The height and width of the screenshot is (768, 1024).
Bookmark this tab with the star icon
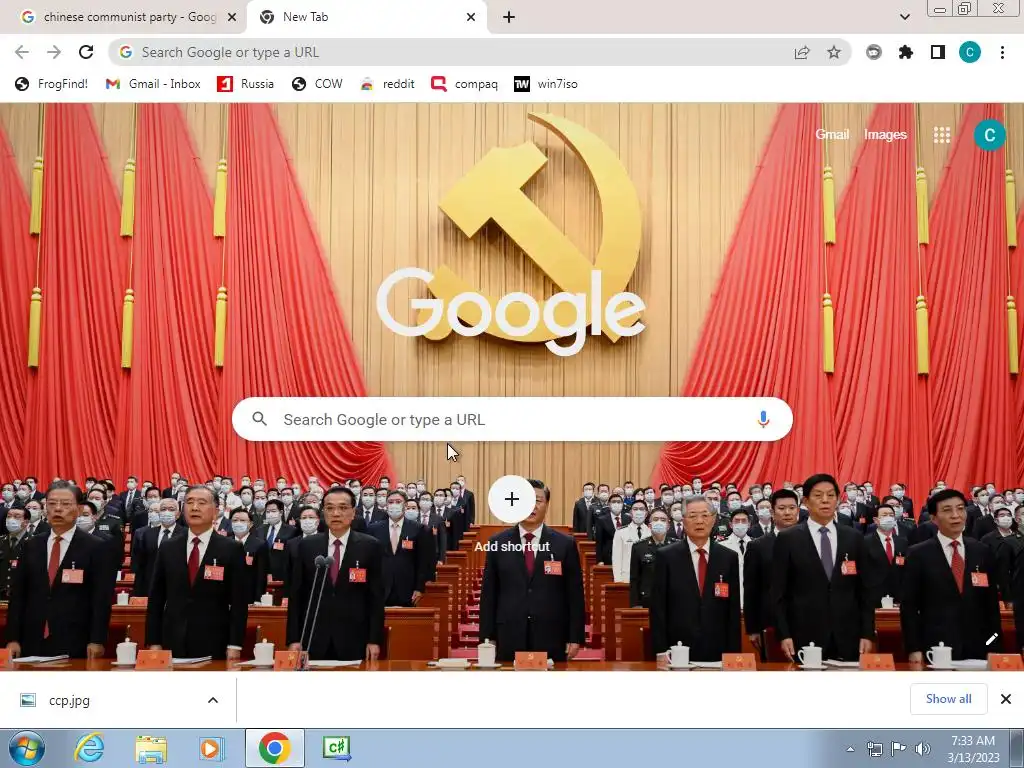(x=834, y=52)
